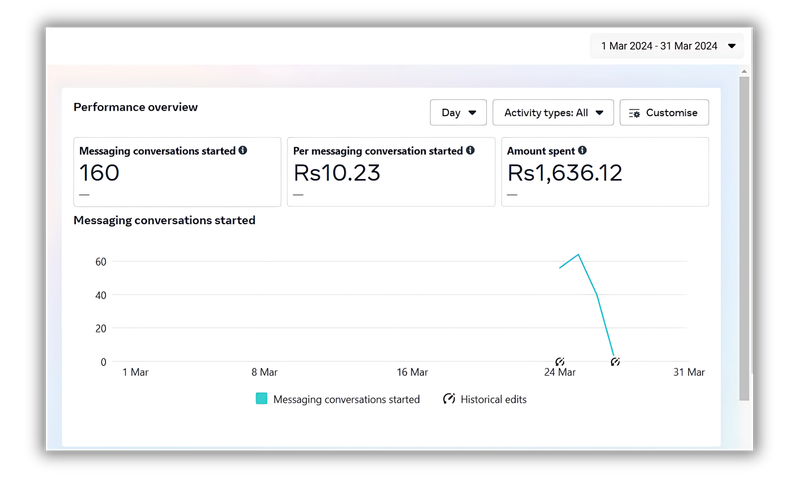The image size is (799, 478).
Task: Open the 1 Mar 2024 - 31 Mar 2024 date range picker
Action: pyautogui.click(x=668, y=46)
